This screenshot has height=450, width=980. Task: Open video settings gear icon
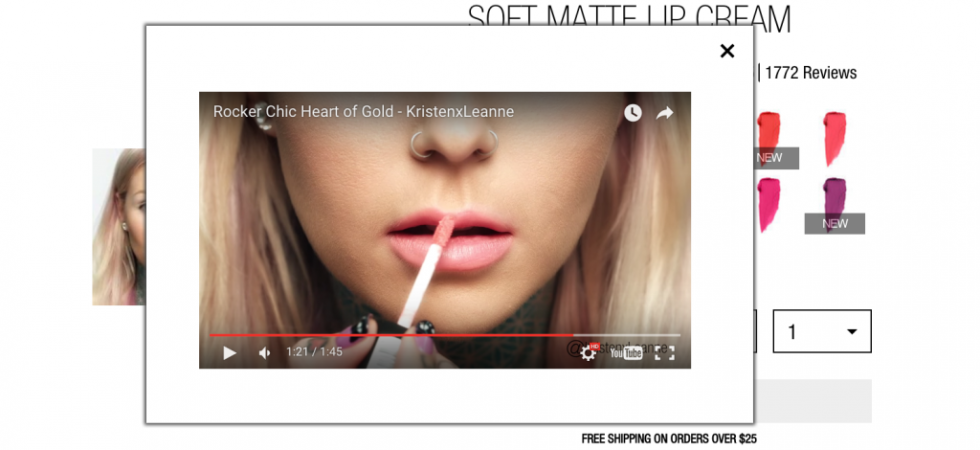588,353
